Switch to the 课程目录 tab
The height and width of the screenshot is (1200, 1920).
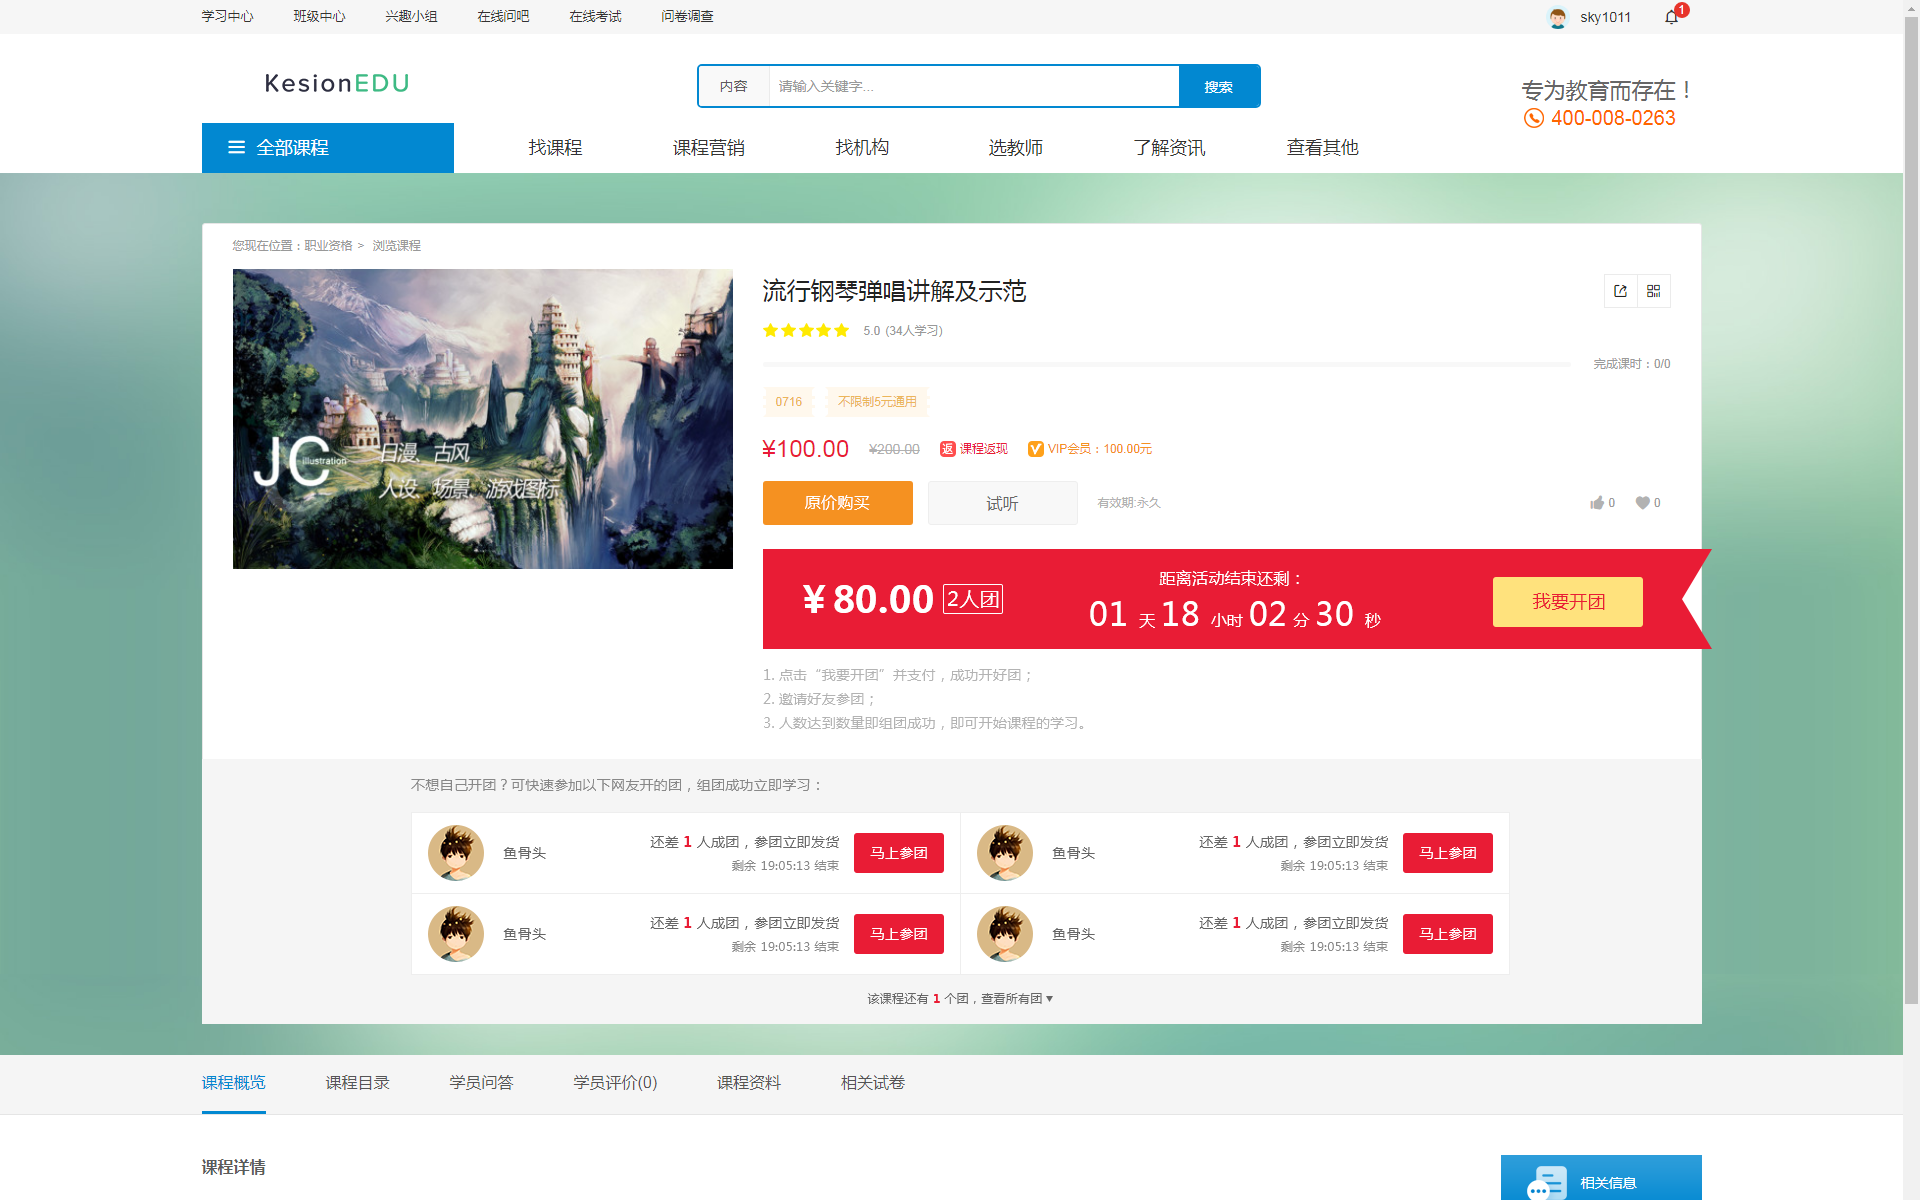pos(357,1082)
